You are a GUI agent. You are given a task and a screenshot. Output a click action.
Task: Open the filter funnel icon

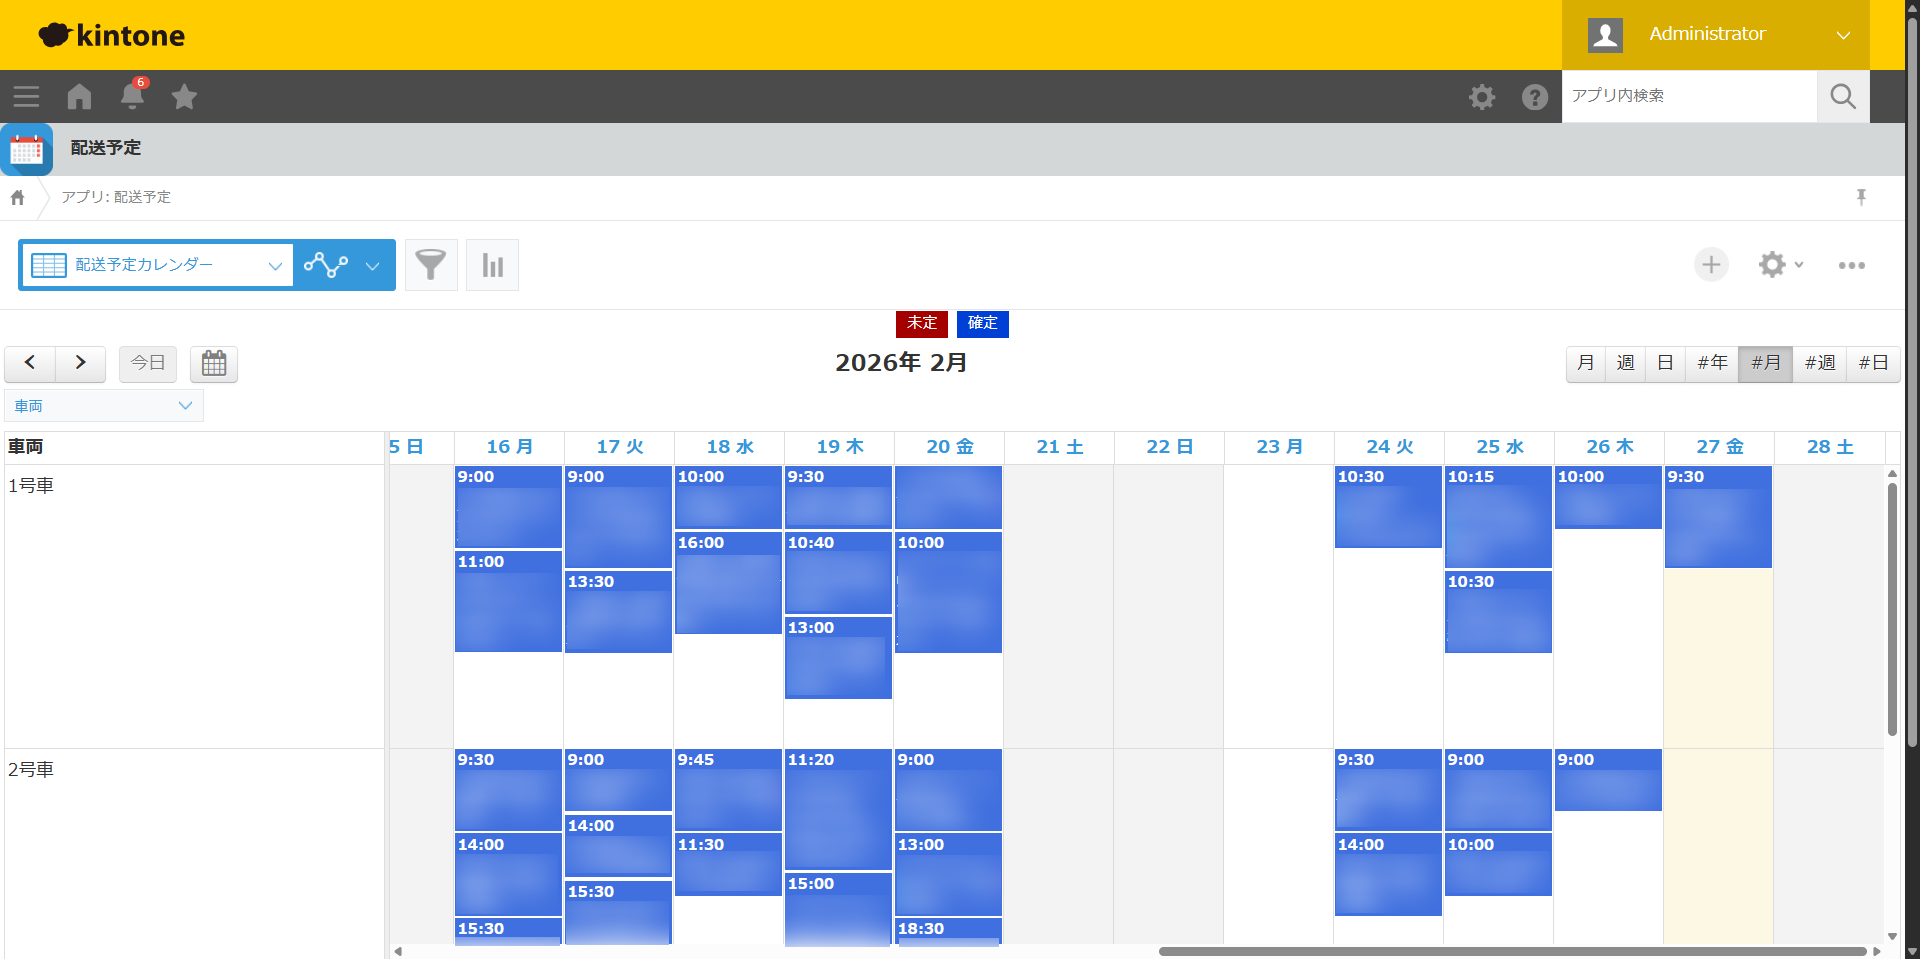pos(431,265)
